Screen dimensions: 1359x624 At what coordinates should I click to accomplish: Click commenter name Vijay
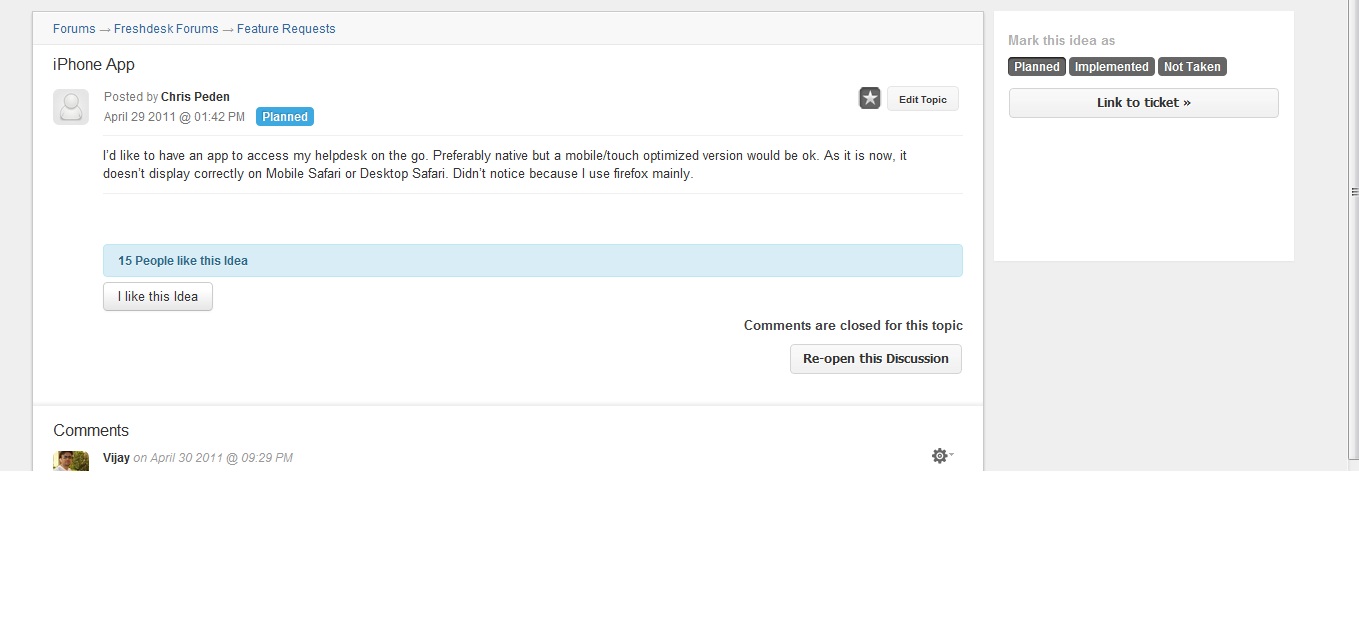tap(116, 458)
